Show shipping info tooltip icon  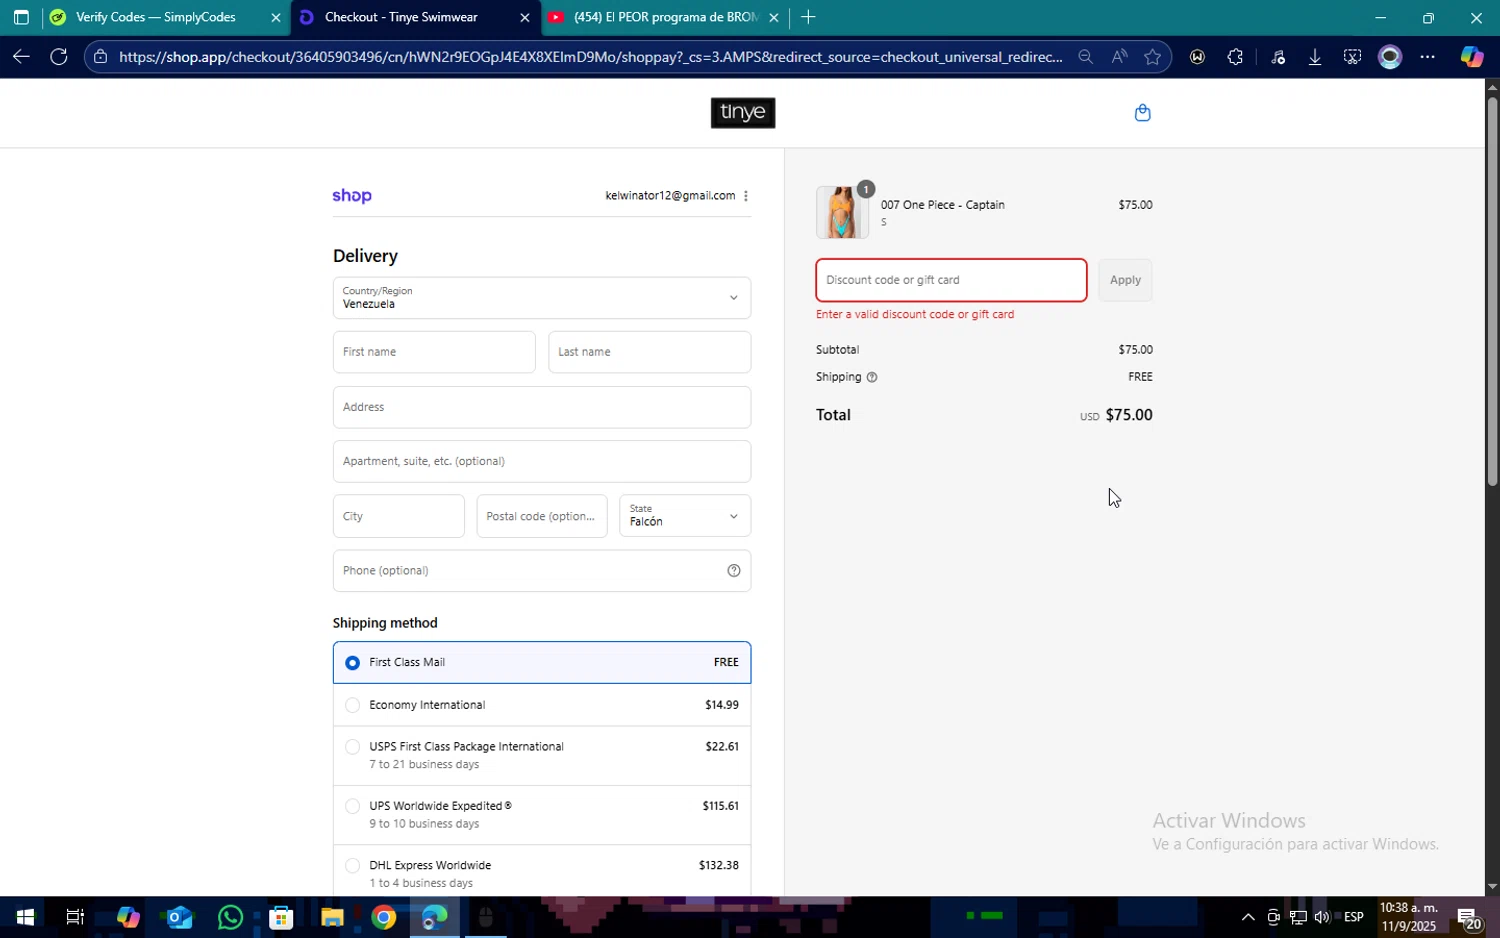coord(872,378)
